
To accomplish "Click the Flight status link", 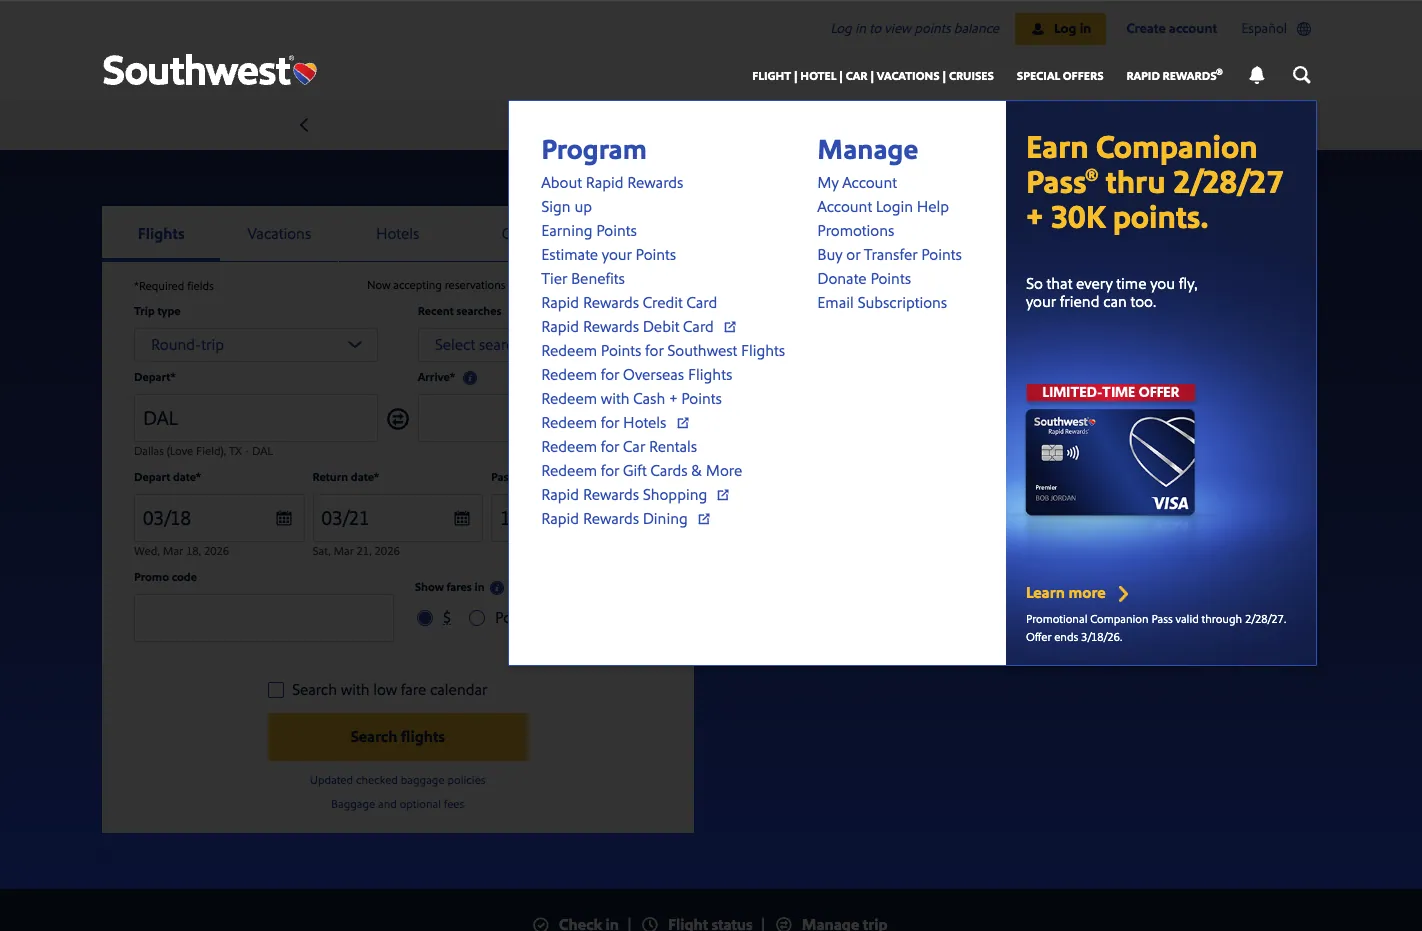I will coord(710,925).
